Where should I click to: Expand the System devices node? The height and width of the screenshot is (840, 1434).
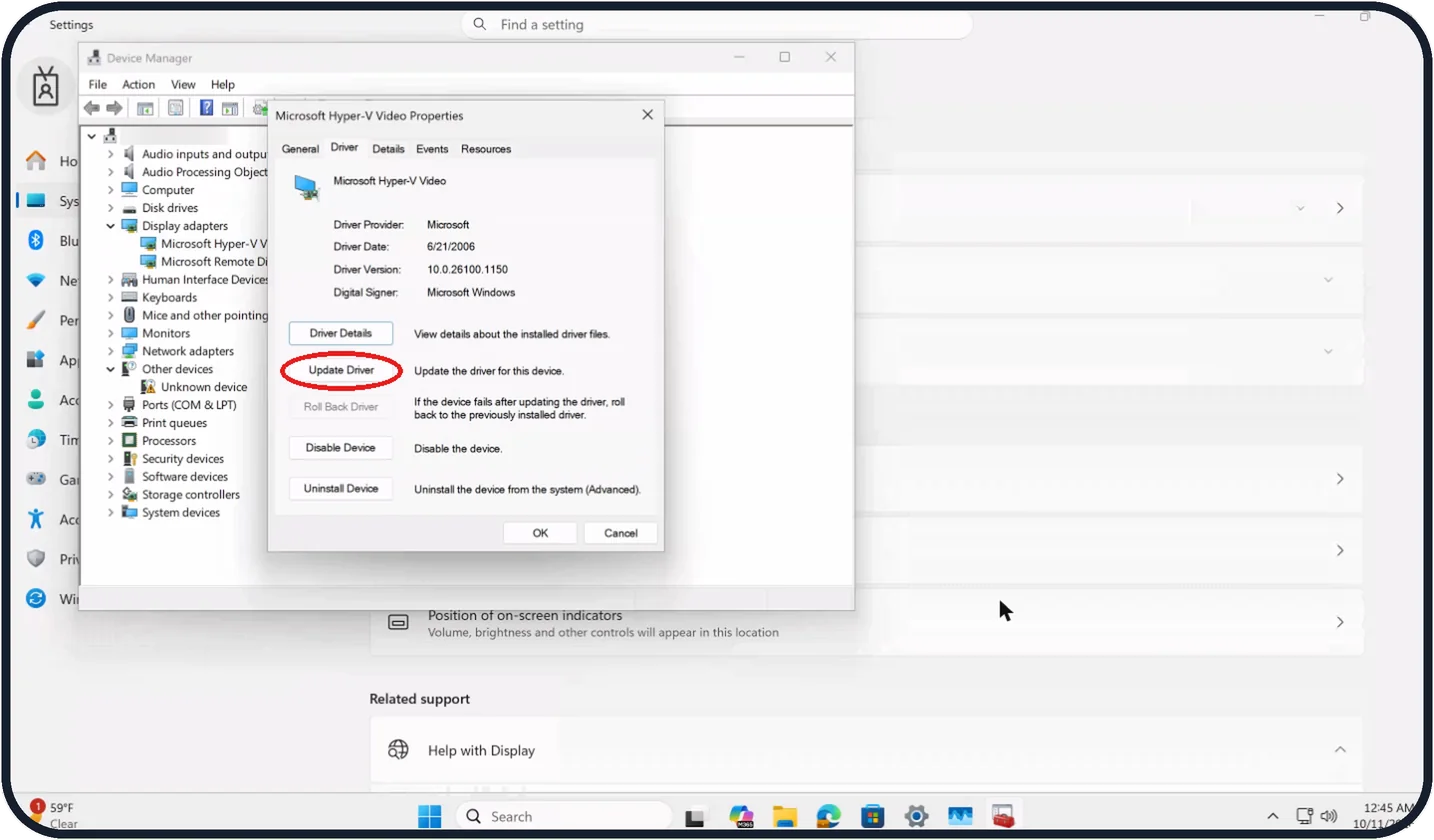111,512
